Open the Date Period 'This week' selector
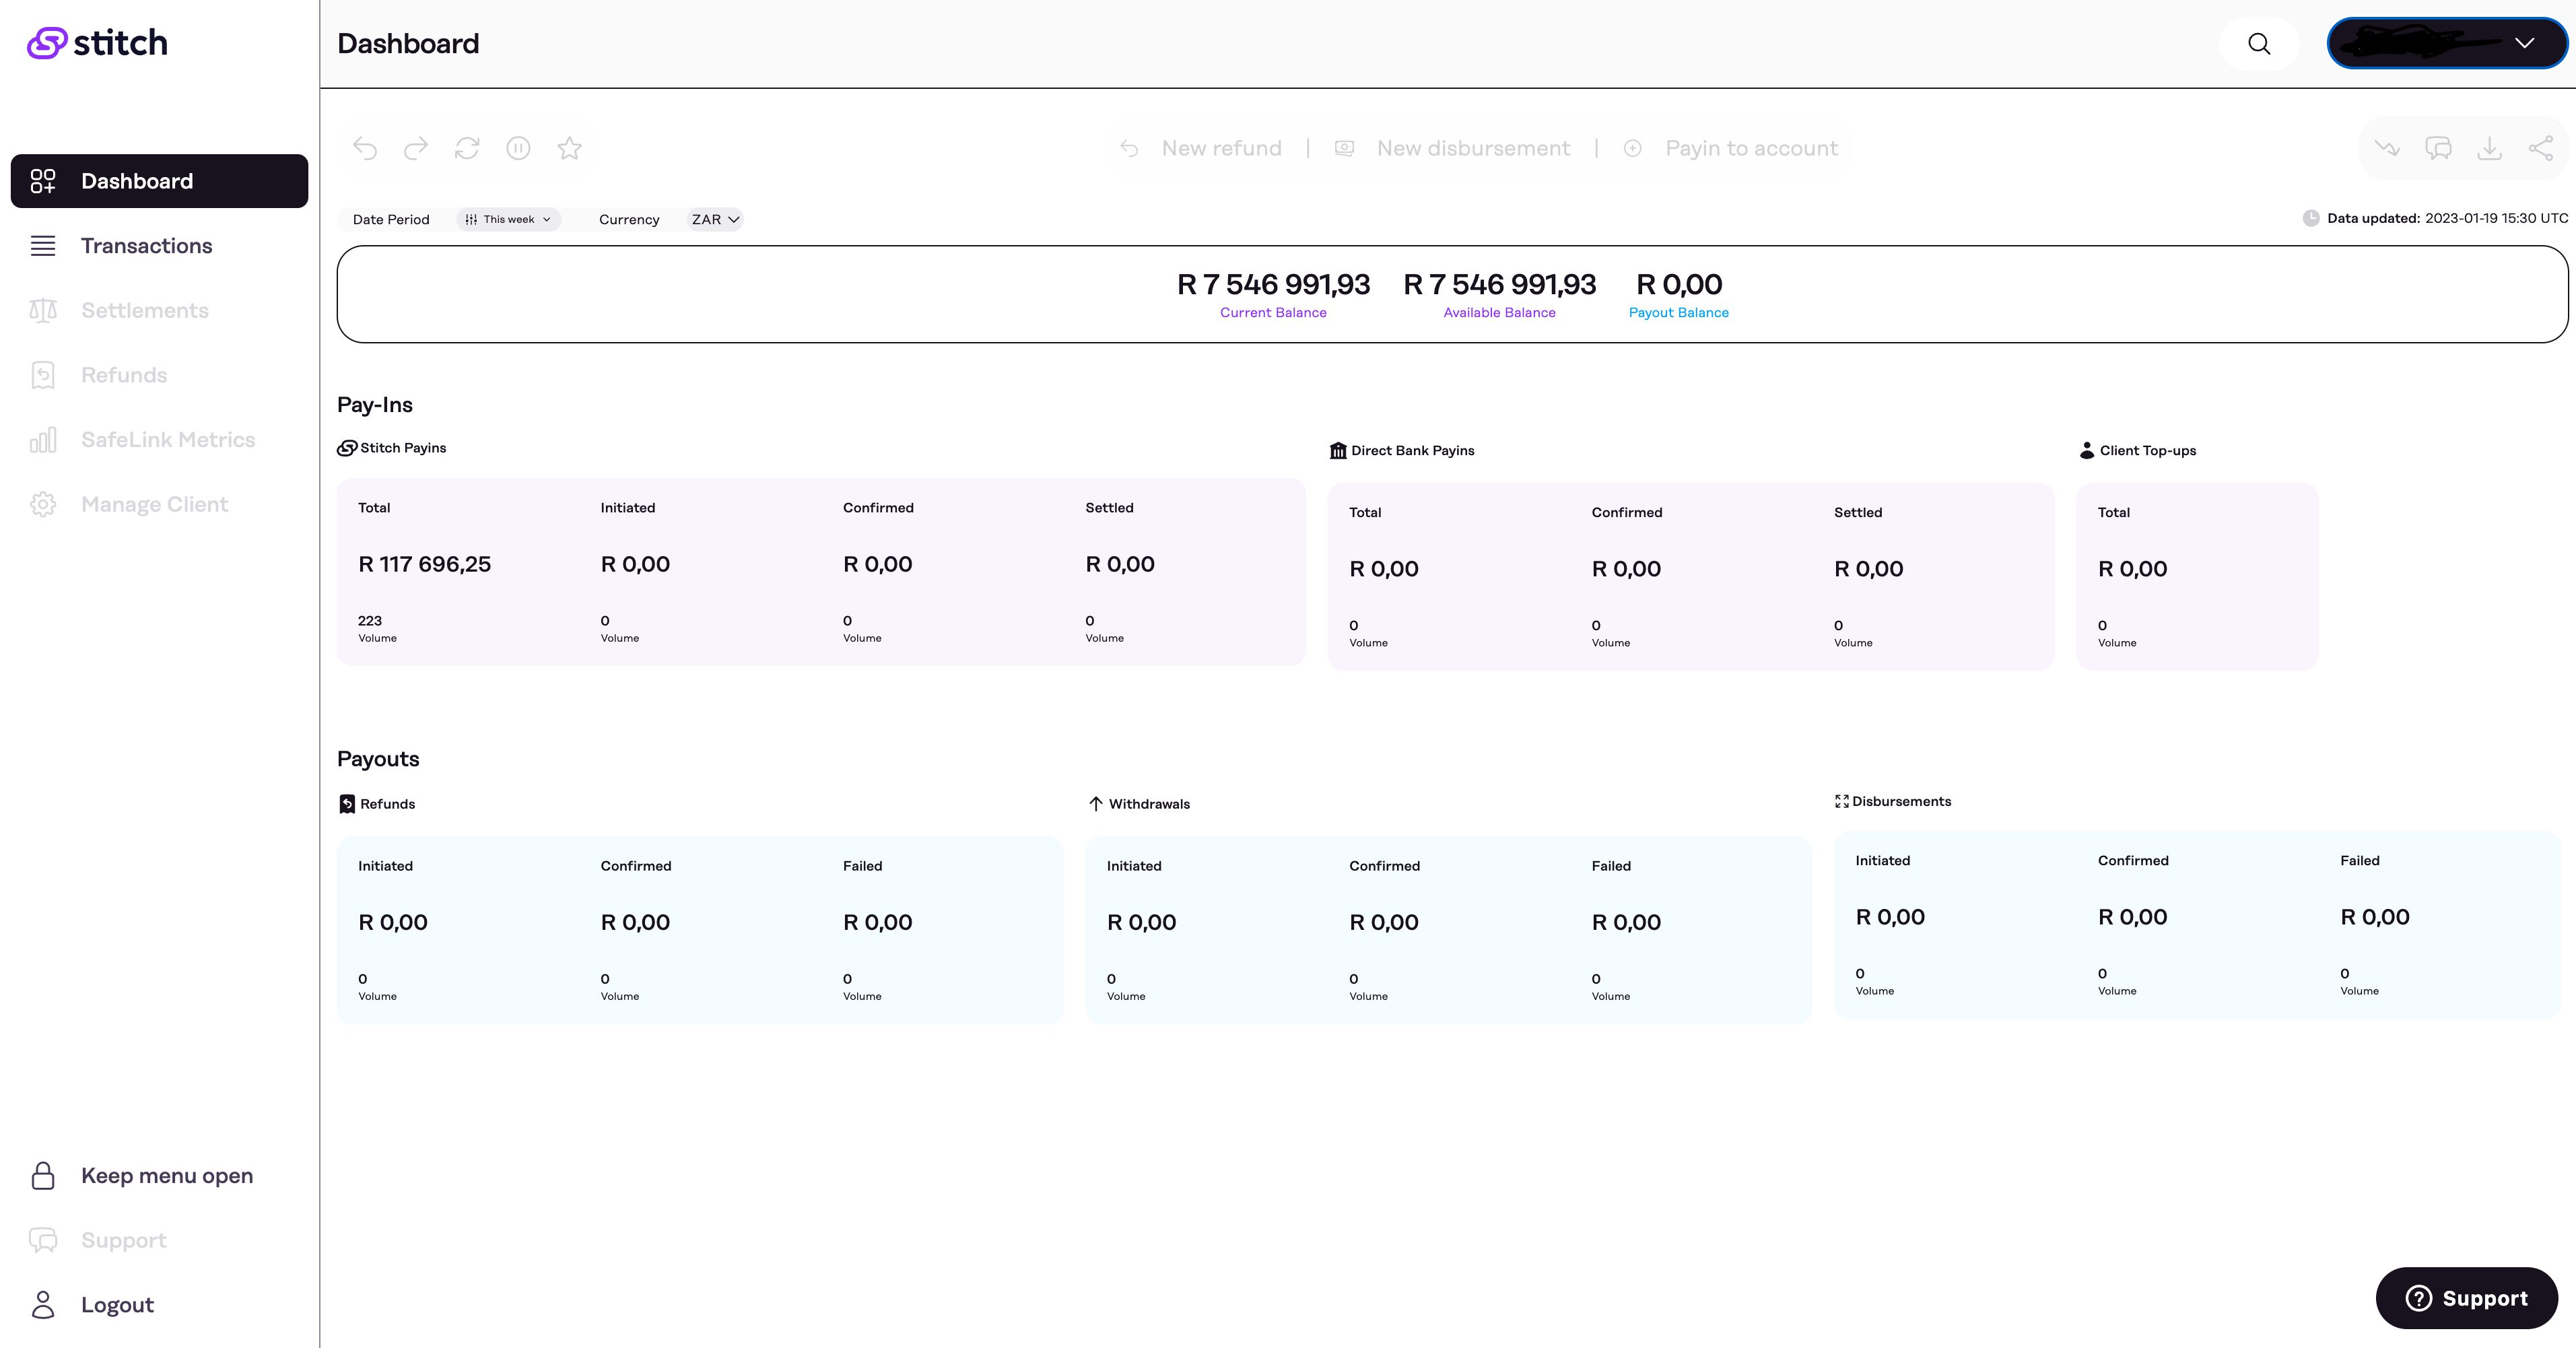 (x=508, y=219)
